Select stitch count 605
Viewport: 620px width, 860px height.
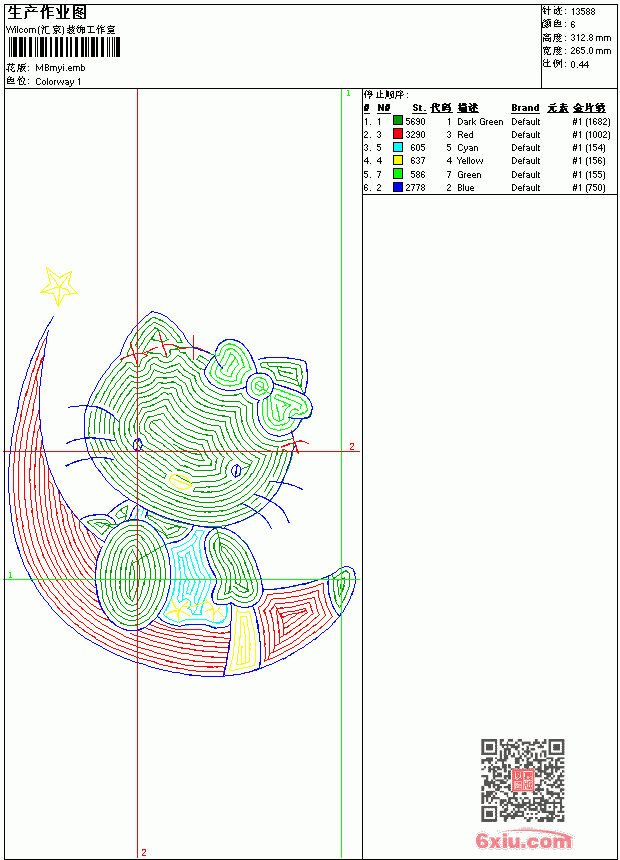[x=418, y=148]
